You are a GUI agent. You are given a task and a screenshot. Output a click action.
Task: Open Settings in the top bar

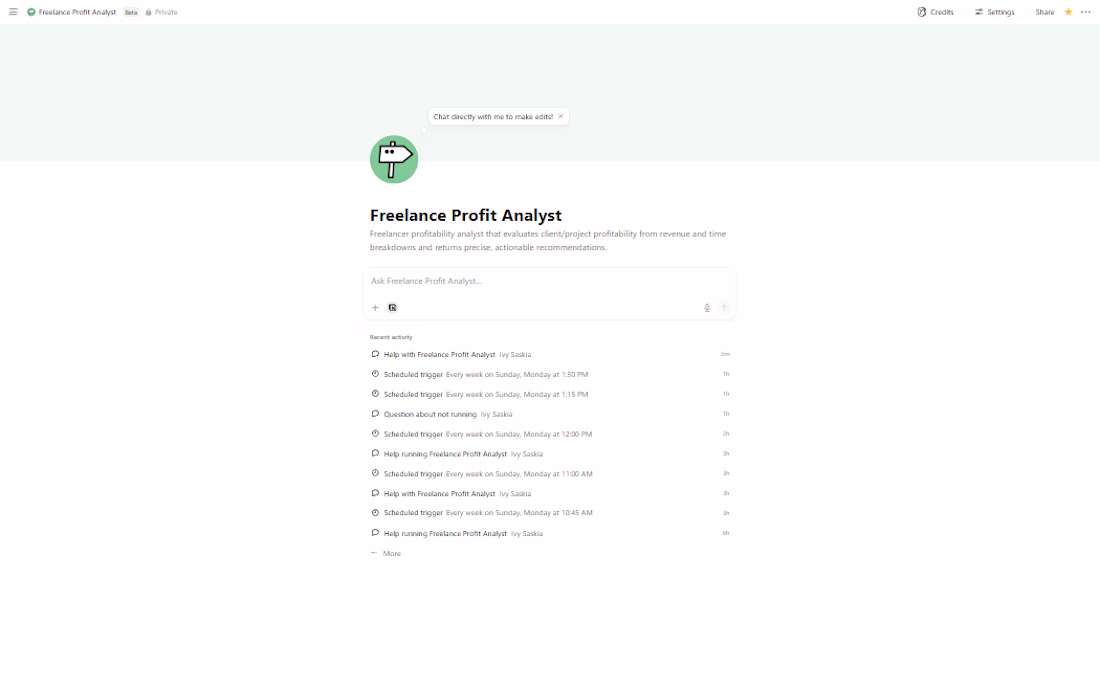coord(994,12)
